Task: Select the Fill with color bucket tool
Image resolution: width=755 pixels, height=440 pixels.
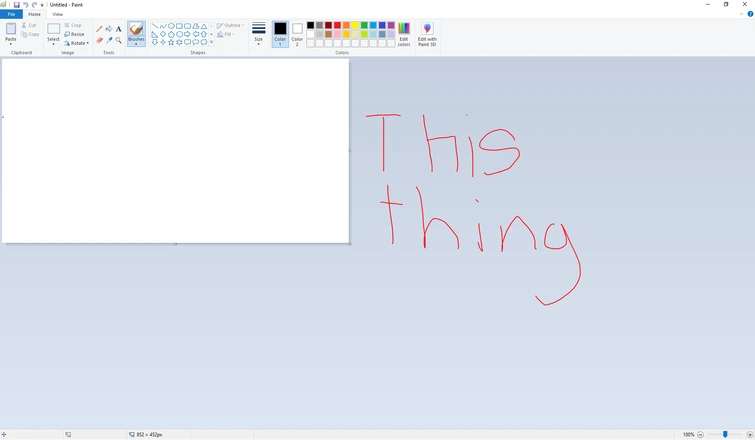Action: [x=109, y=29]
